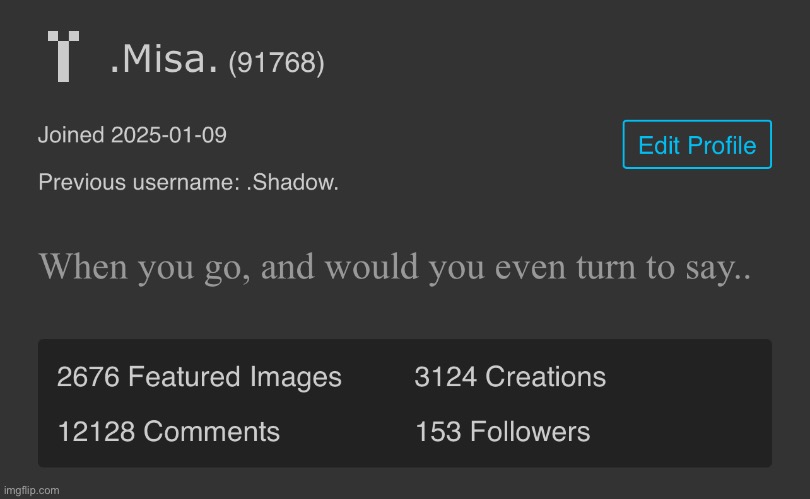Click the word 'Featured' in stats panel

coord(184,376)
